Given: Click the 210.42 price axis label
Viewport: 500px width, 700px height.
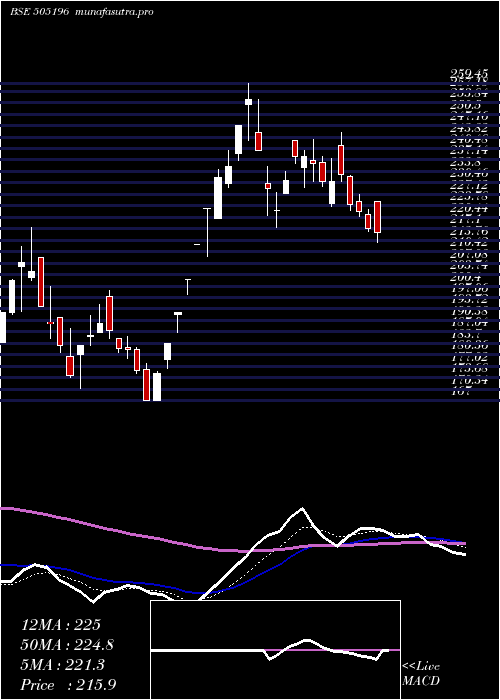Looking at the screenshot, I should click(469, 243).
